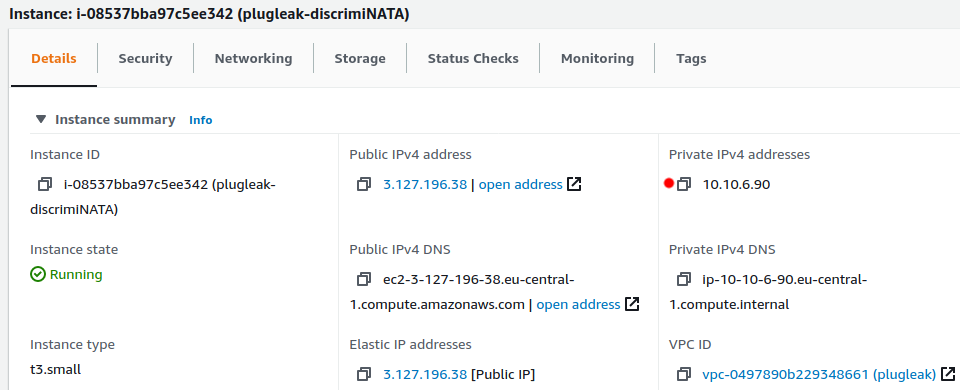Click external link icon beside Public IPv4 open address

[574, 184]
